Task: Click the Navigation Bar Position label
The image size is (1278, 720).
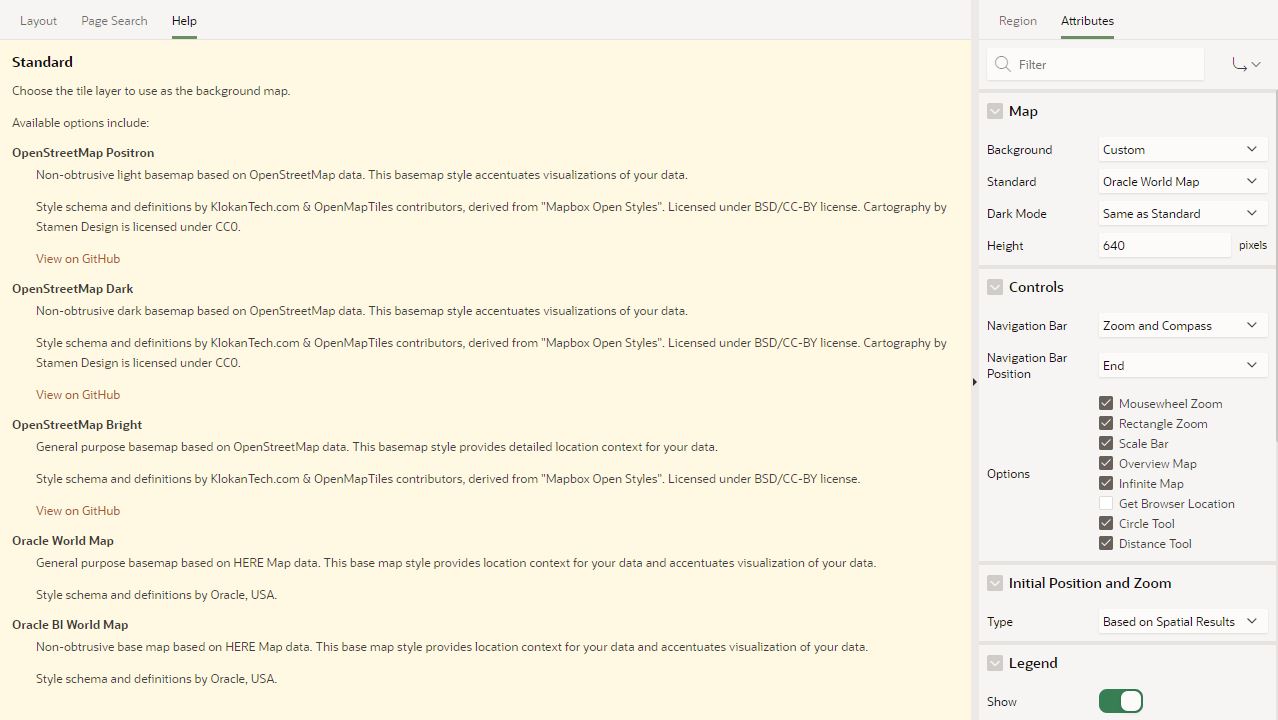Action: [1027, 365]
